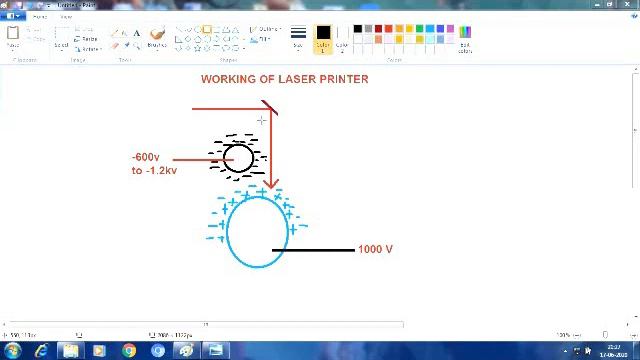Choose the highlighted Rectangle shape
Viewport: 640px width, 360px height.
[x=207, y=29]
